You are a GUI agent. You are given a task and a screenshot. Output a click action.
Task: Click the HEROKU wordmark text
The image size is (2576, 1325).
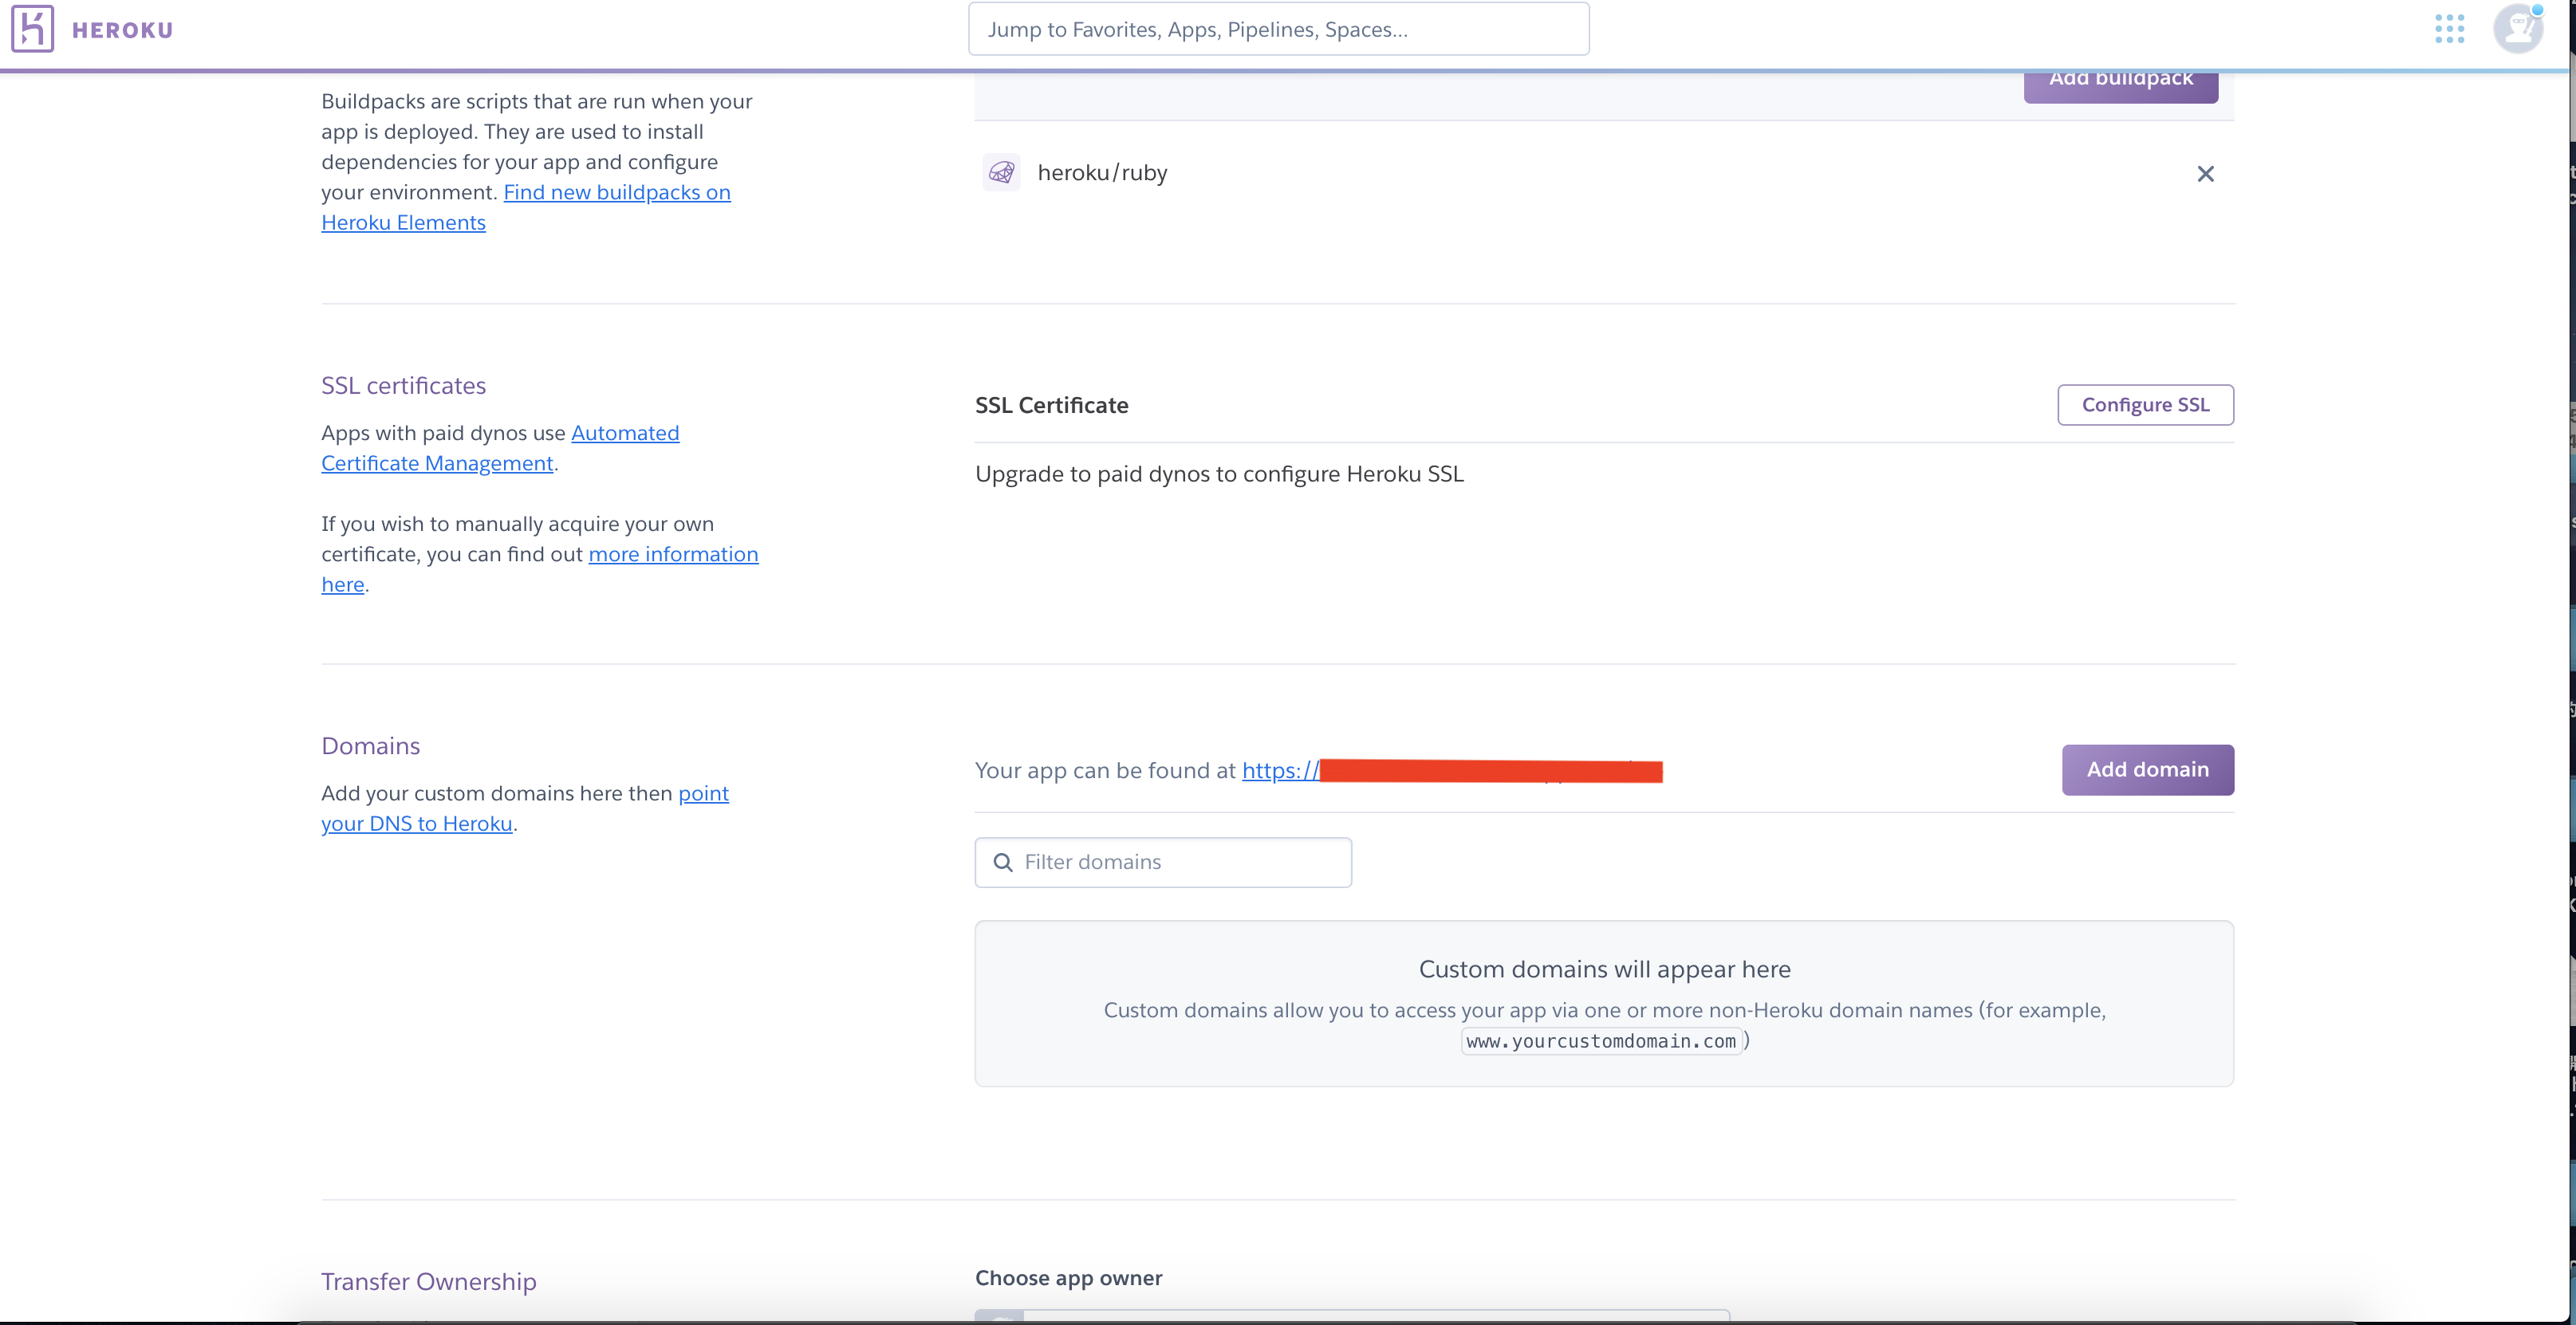(x=122, y=30)
